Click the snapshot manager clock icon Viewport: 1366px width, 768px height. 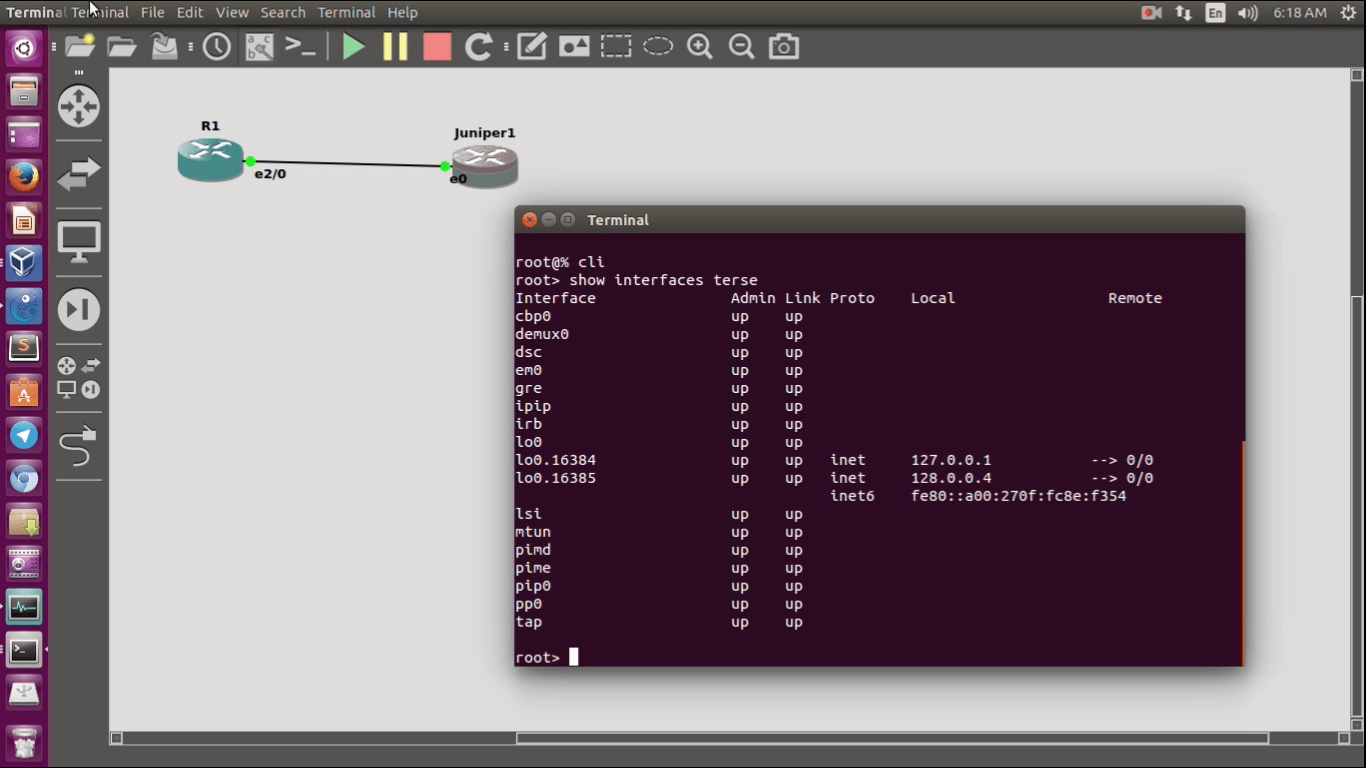[x=216, y=47]
